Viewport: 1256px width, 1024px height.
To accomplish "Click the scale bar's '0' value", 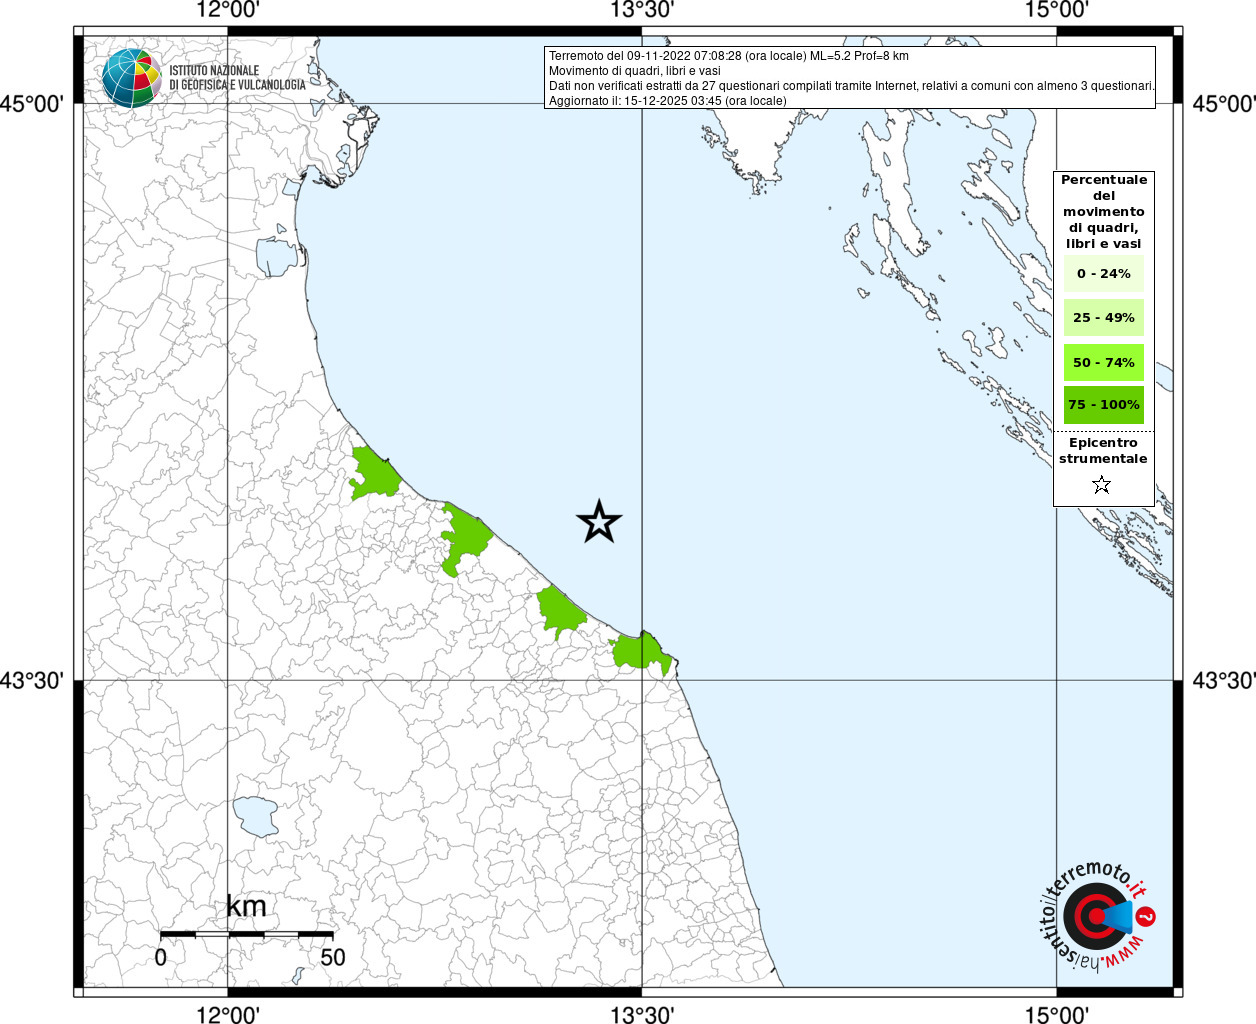I will click(x=161, y=957).
